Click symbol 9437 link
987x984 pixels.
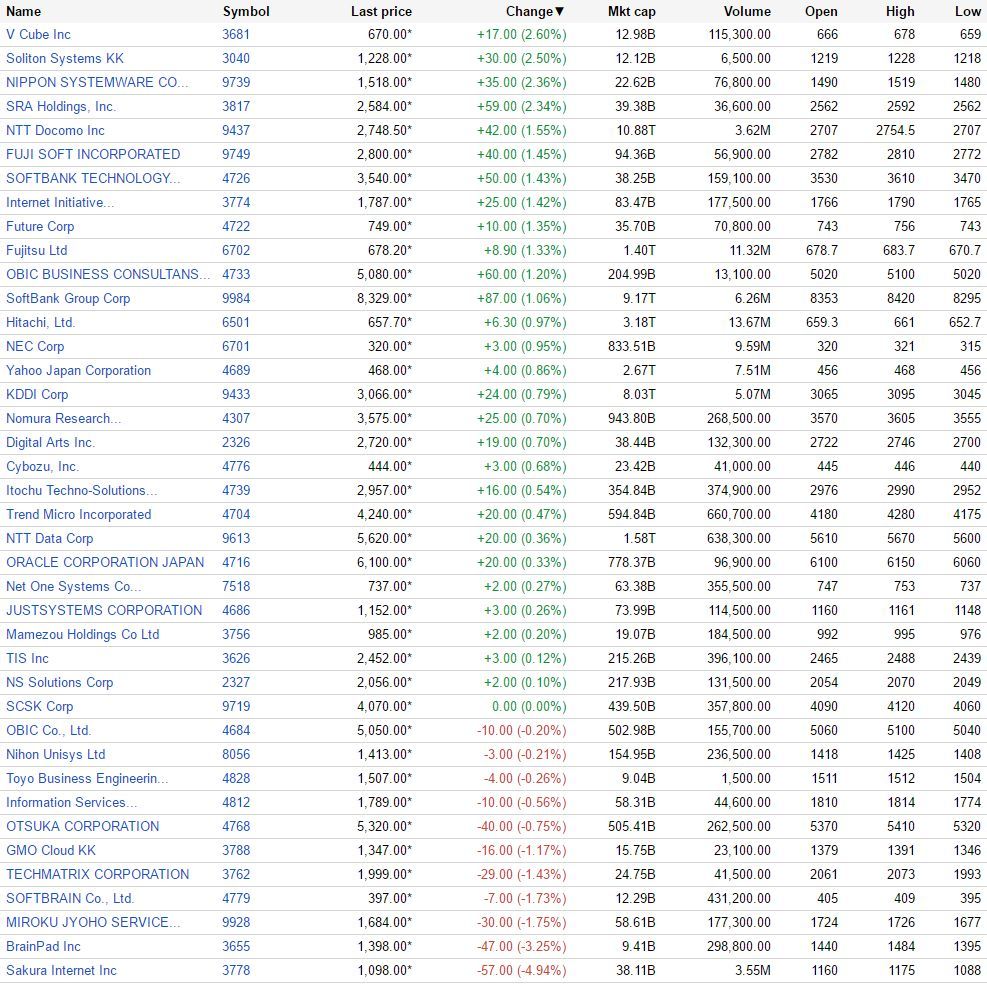(x=236, y=130)
